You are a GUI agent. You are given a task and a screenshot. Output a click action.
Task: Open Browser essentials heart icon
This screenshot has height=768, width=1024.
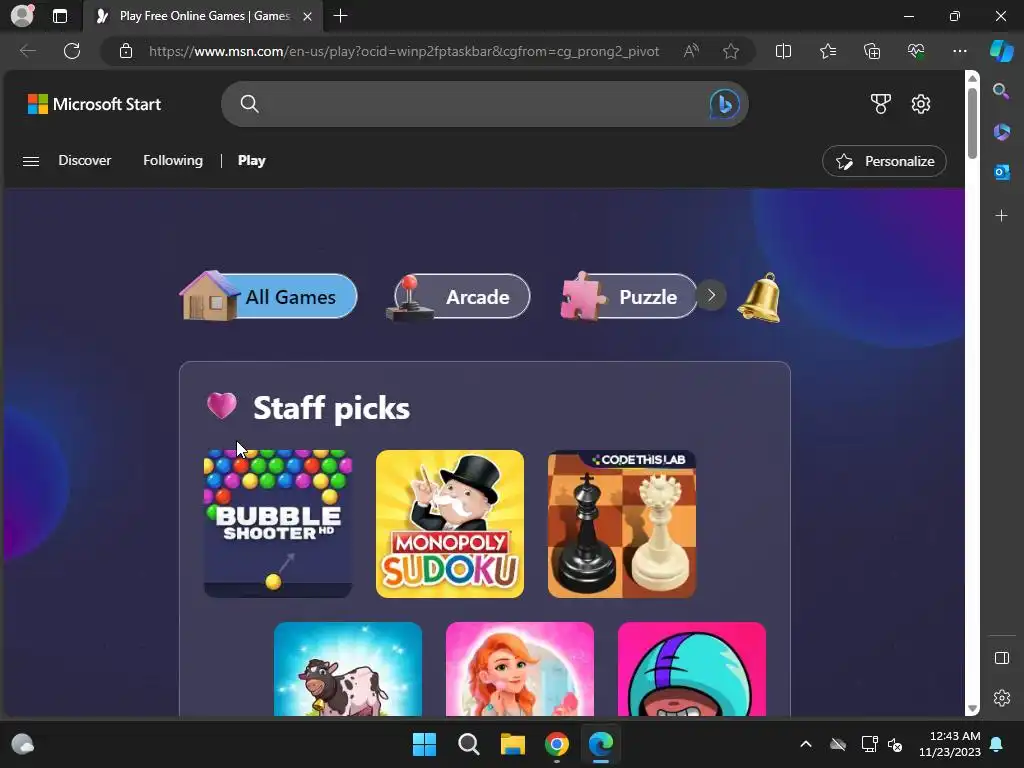(x=916, y=51)
